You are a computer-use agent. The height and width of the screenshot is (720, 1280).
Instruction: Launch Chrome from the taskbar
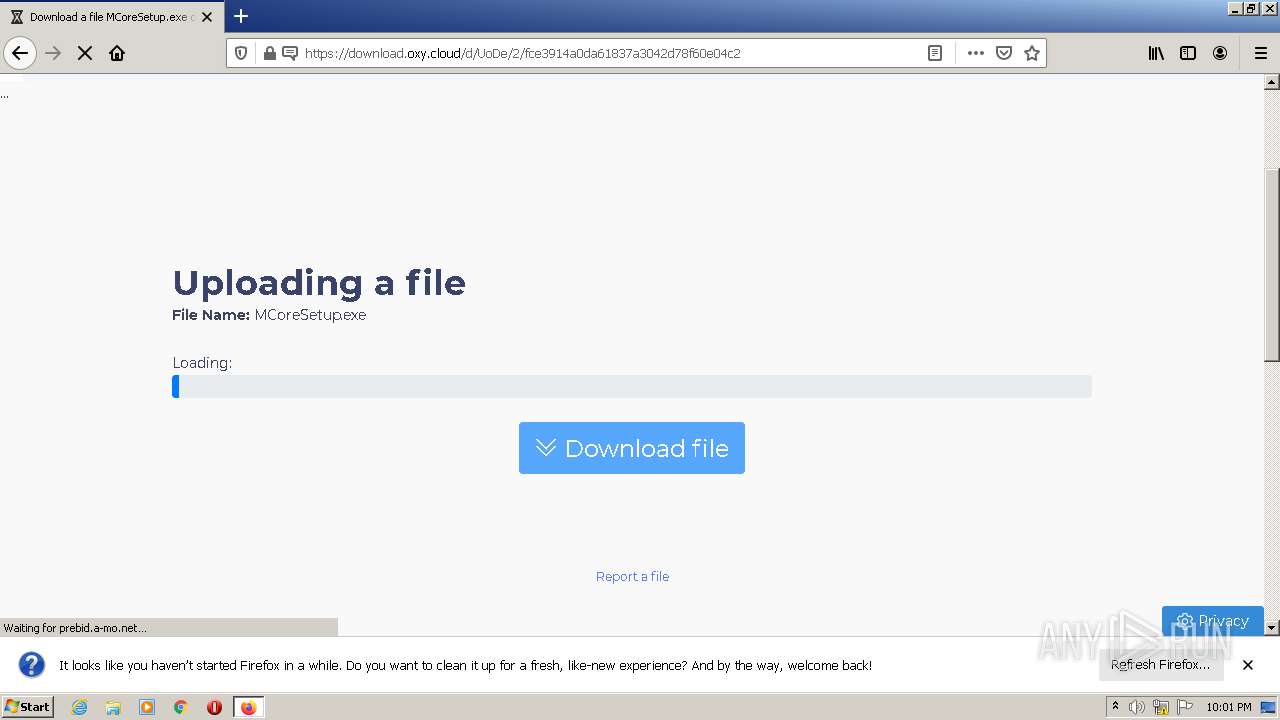(x=181, y=707)
